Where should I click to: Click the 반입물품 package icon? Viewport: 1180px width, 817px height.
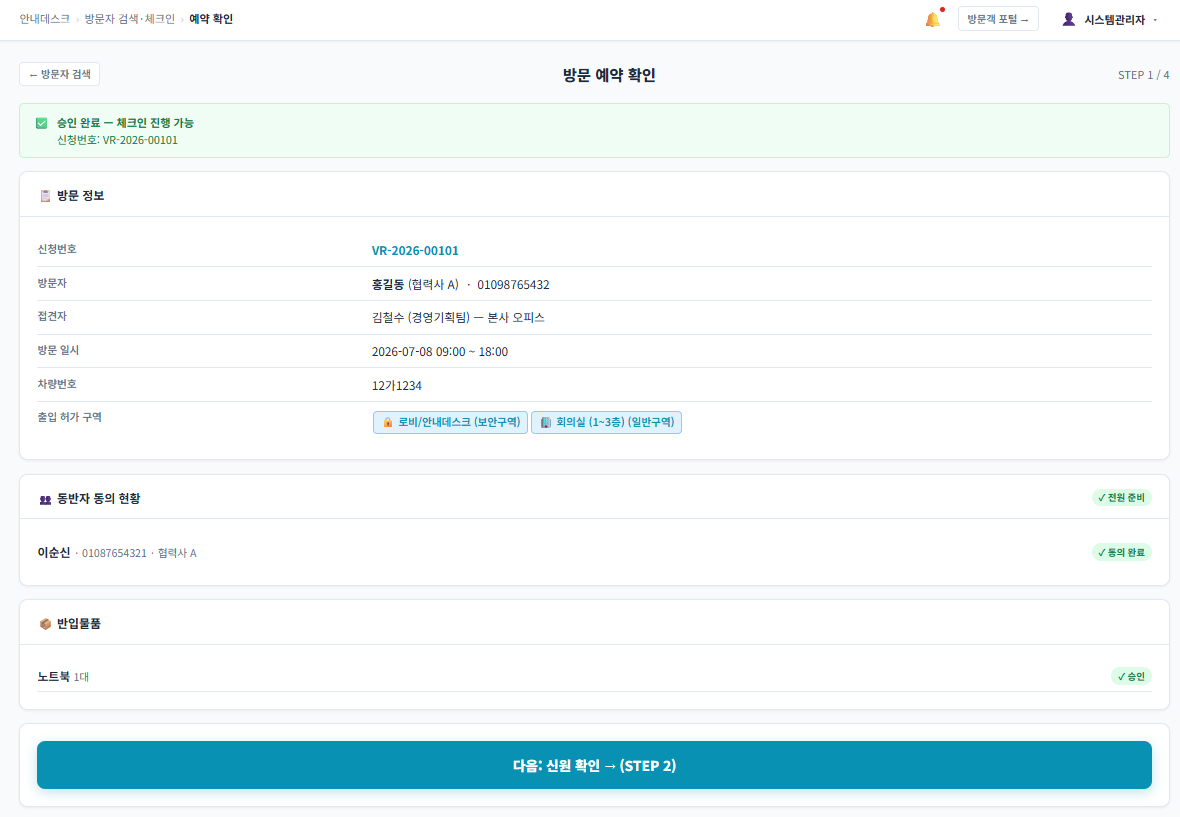click(45, 624)
